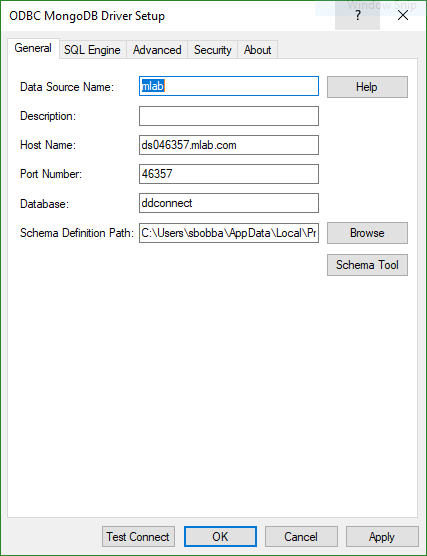Switch to the SQL Engine tab
The image size is (427, 556).
92,50
